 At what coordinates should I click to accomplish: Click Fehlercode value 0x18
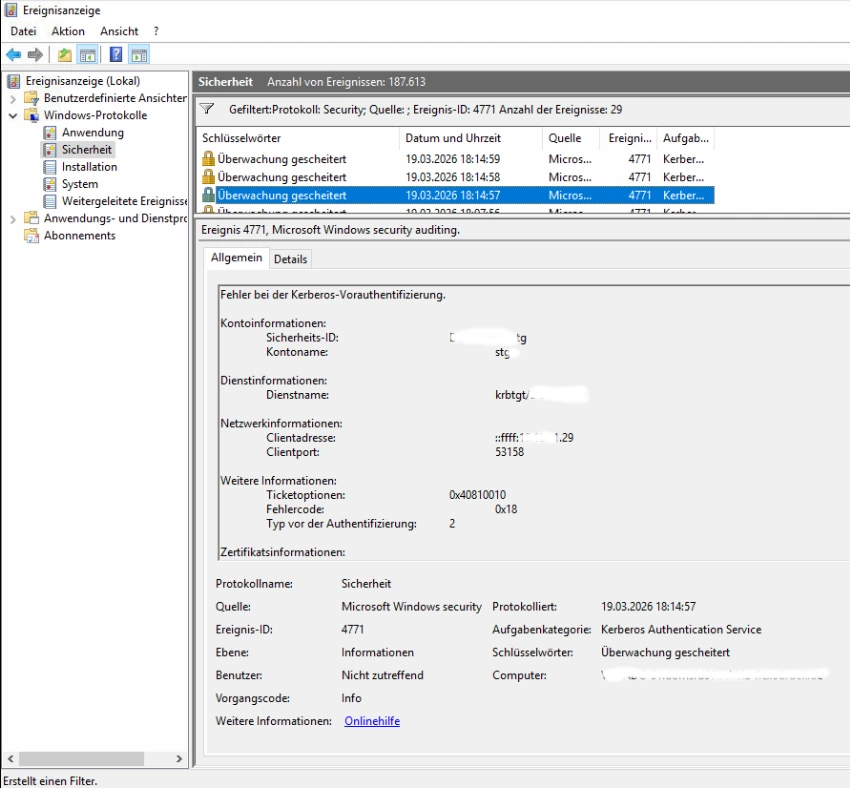click(506, 509)
